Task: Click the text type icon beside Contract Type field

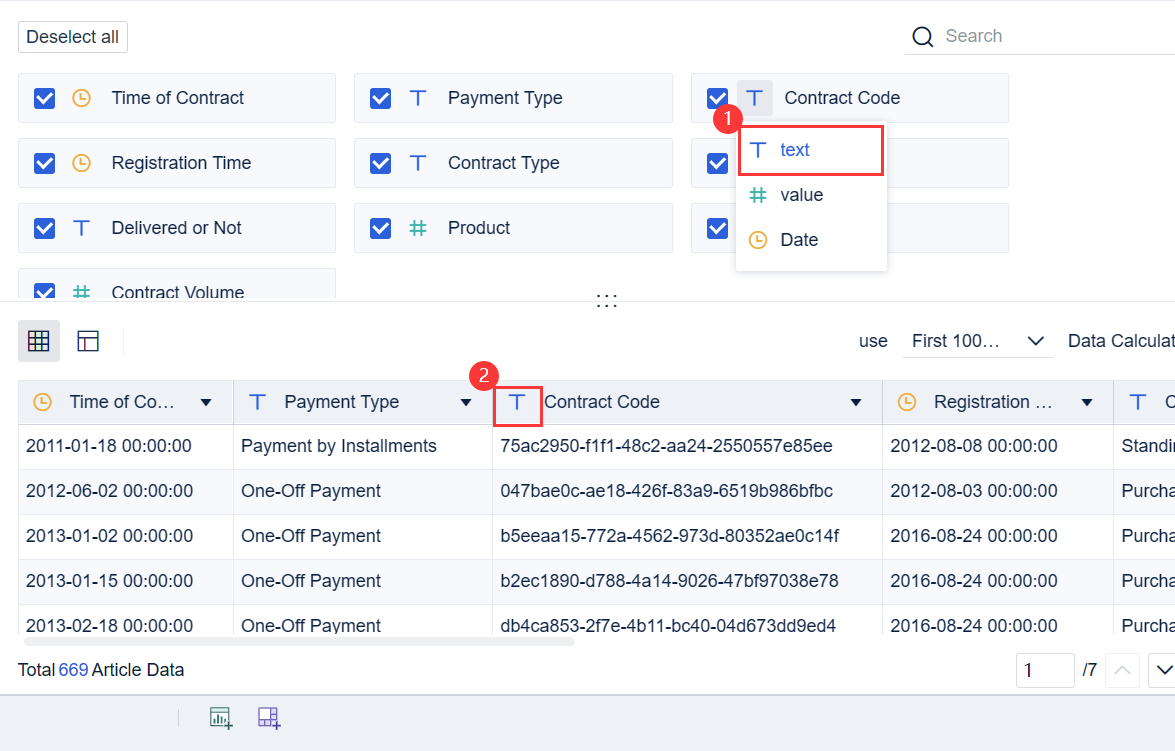Action: click(x=418, y=163)
